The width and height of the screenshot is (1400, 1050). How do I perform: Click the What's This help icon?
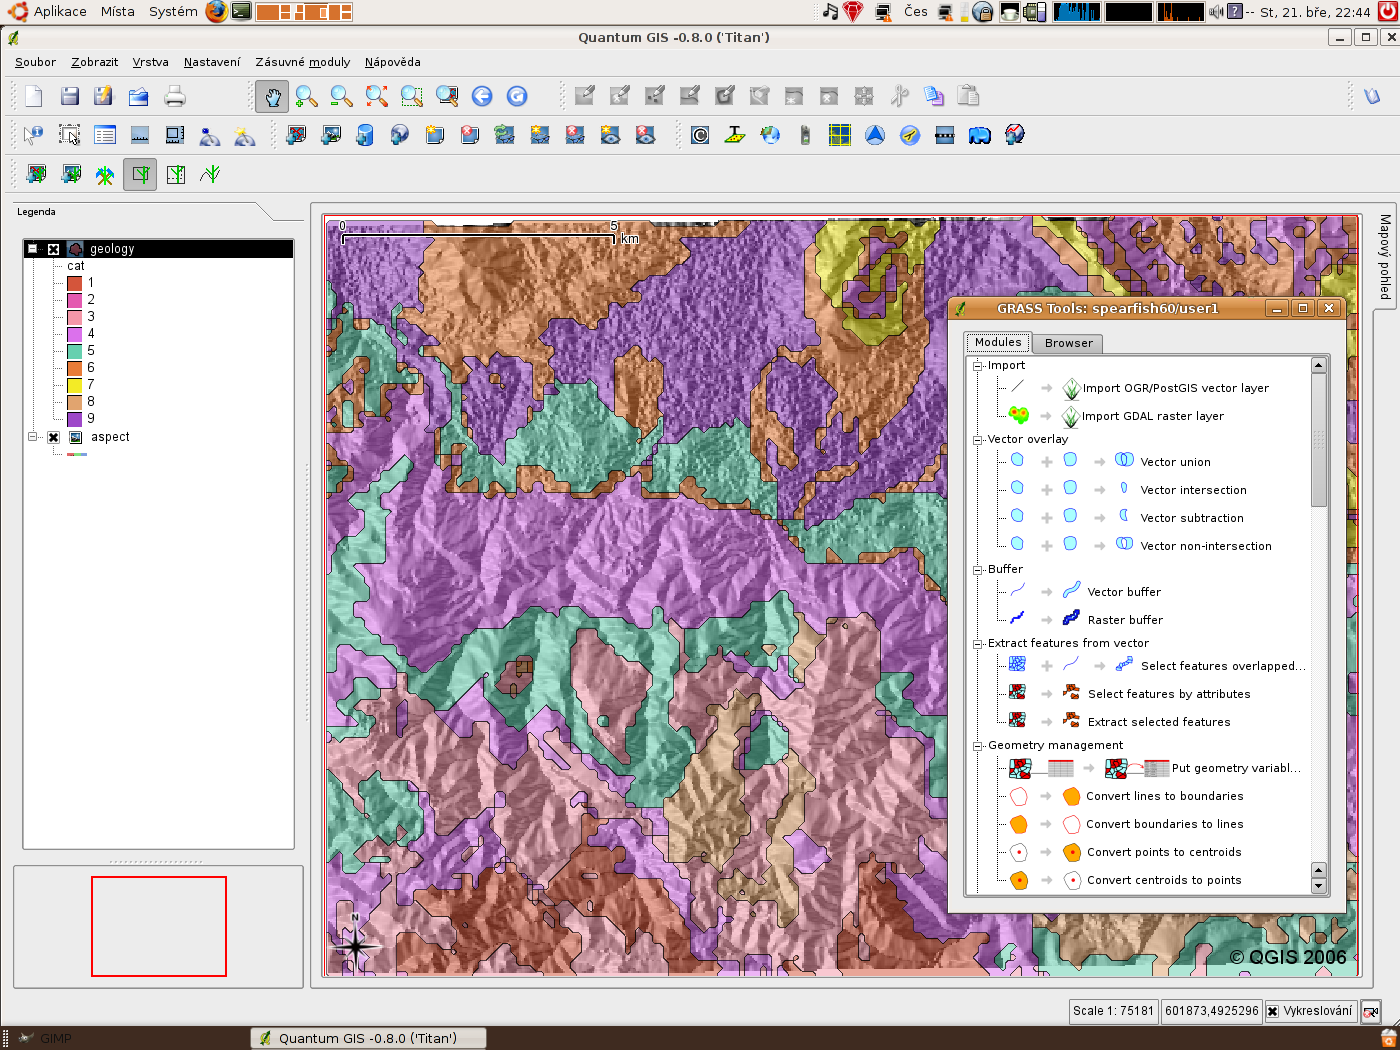[1372, 96]
